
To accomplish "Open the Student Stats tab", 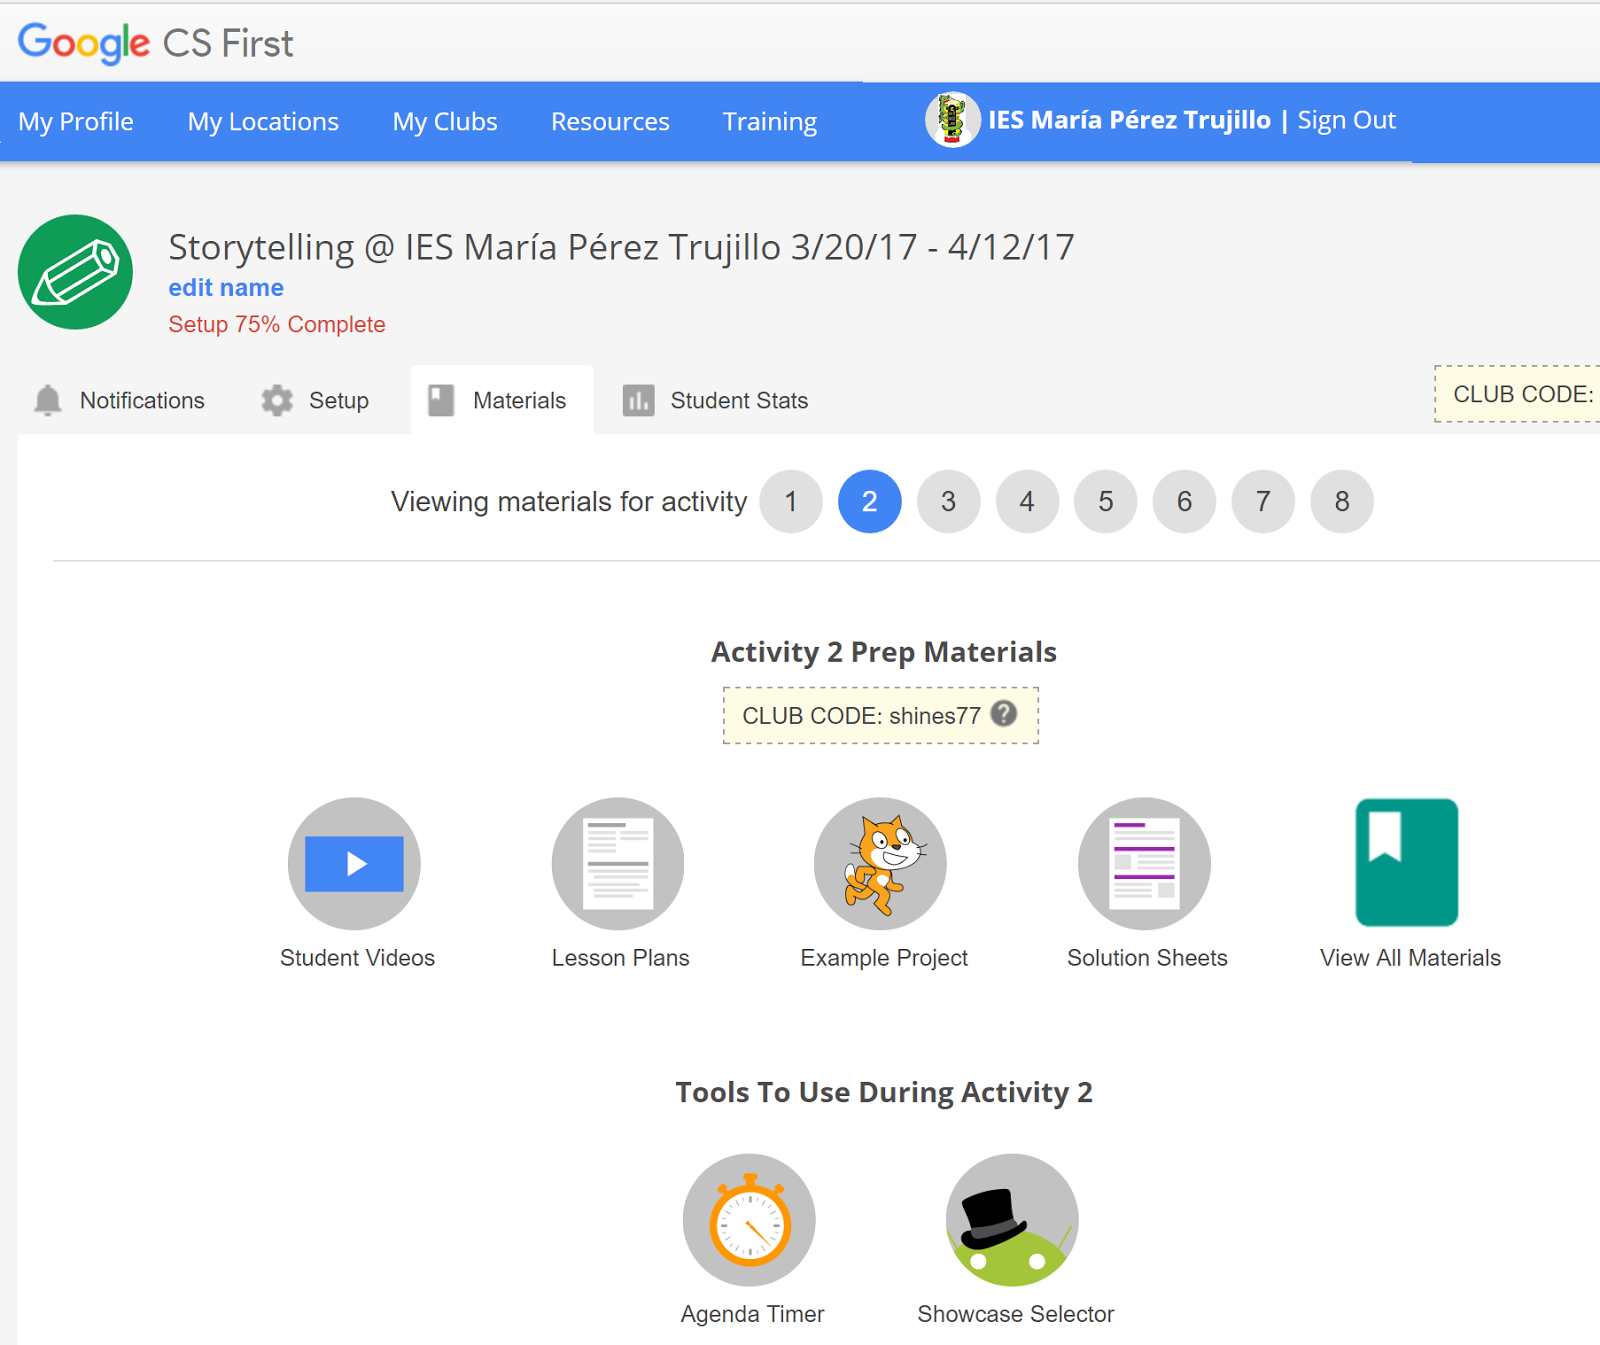I will pos(739,400).
